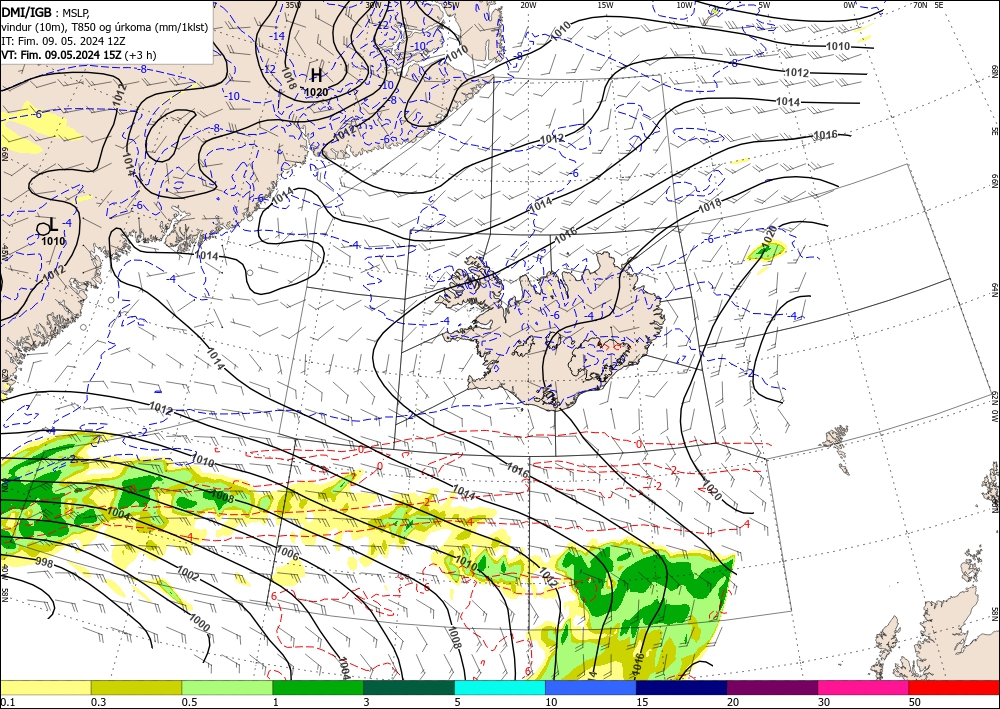This screenshot has height=709, width=1000.
Task: Click the '0W' longitude label at top
Action: tap(849, 5)
